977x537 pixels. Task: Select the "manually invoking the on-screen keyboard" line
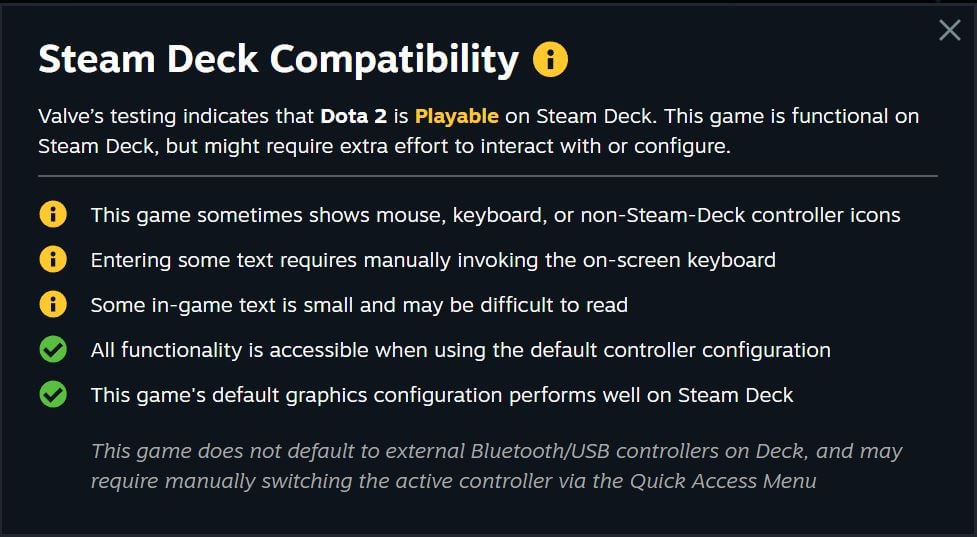433,260
